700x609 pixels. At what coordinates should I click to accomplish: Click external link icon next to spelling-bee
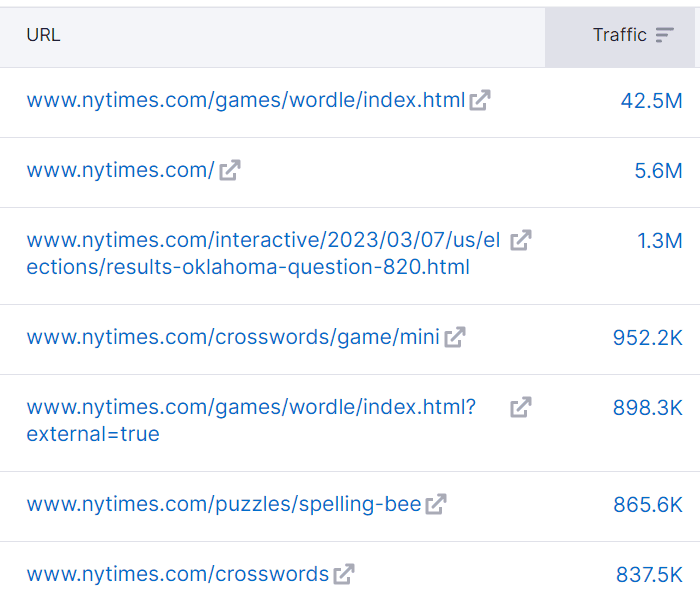pos(436,504)
